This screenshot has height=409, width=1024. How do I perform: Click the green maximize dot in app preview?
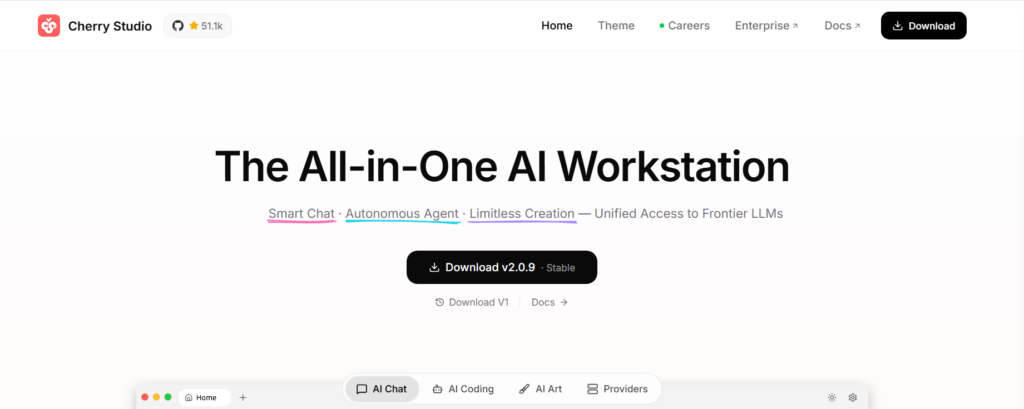pos(168,397)
